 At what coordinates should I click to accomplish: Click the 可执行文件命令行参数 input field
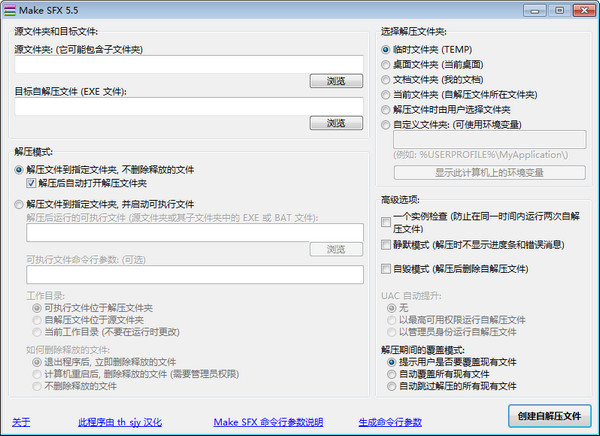(x=195, y=275)
